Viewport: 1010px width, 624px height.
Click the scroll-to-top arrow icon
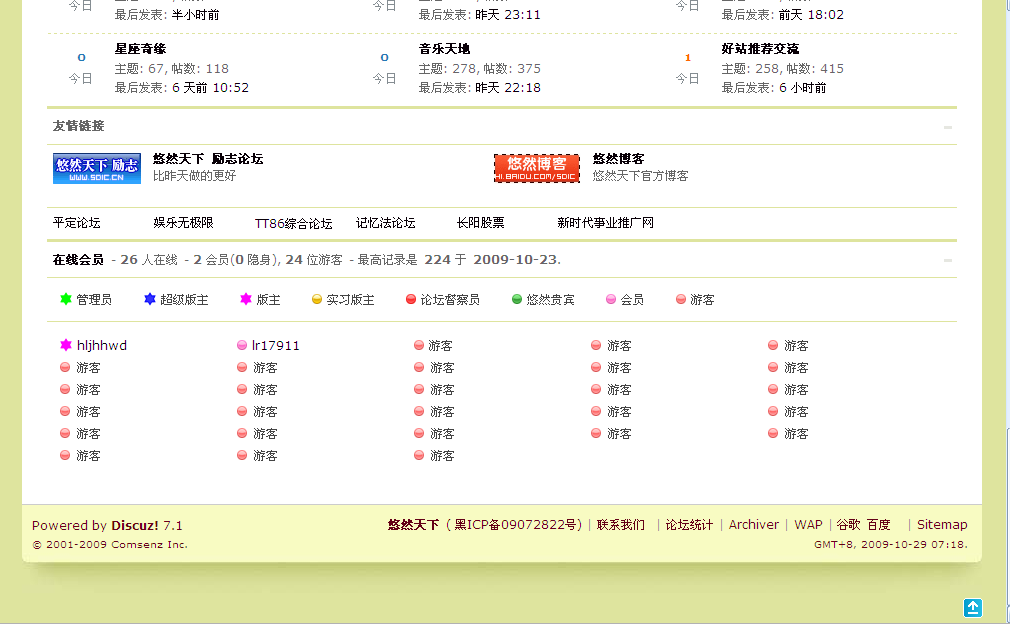coord(973,607)
